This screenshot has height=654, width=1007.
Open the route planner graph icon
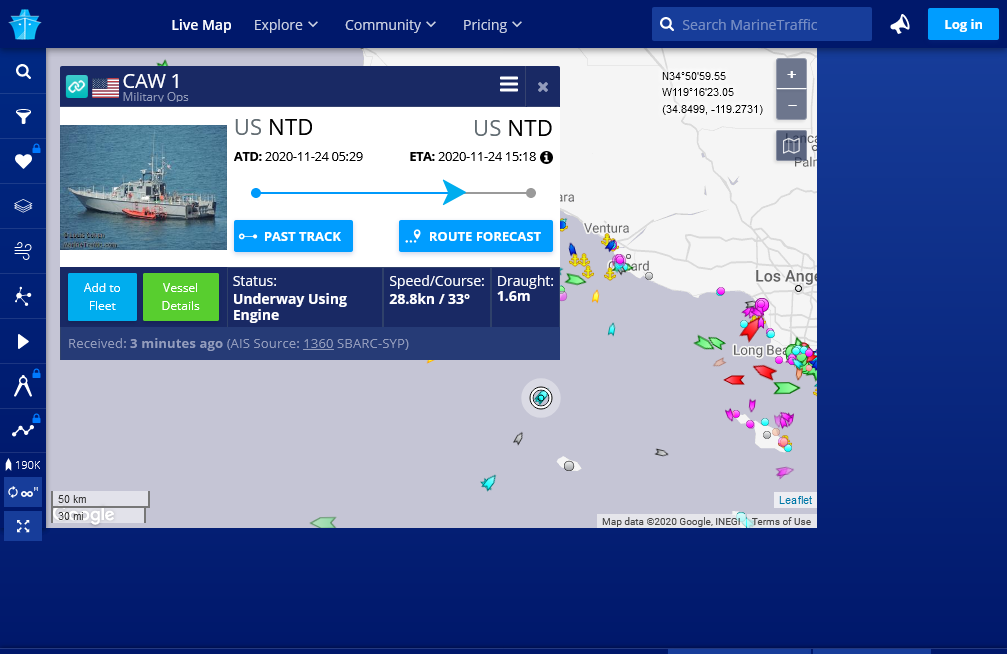click(23, 430)
